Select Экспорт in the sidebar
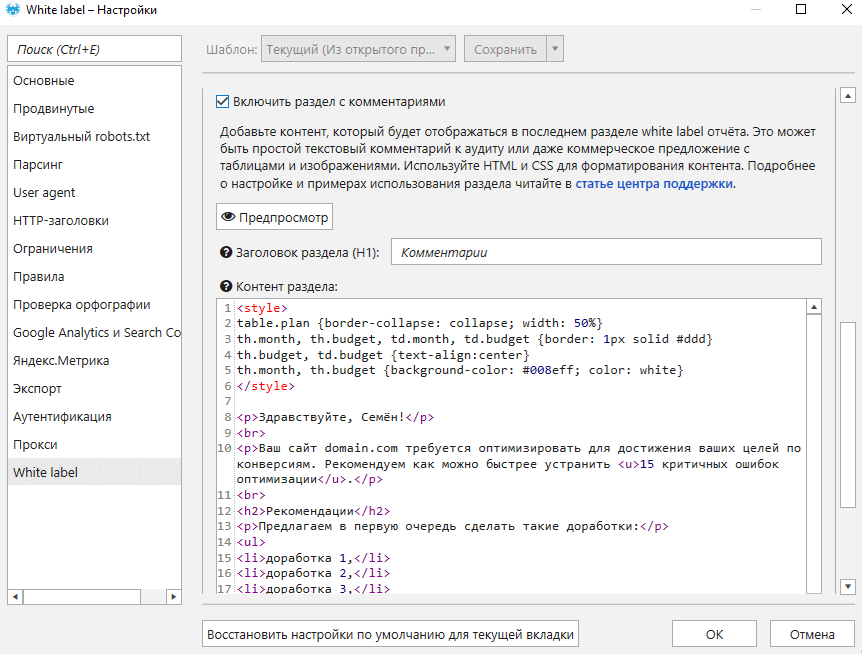The width and height of the screenshot is (862, 654). (94, 389)
